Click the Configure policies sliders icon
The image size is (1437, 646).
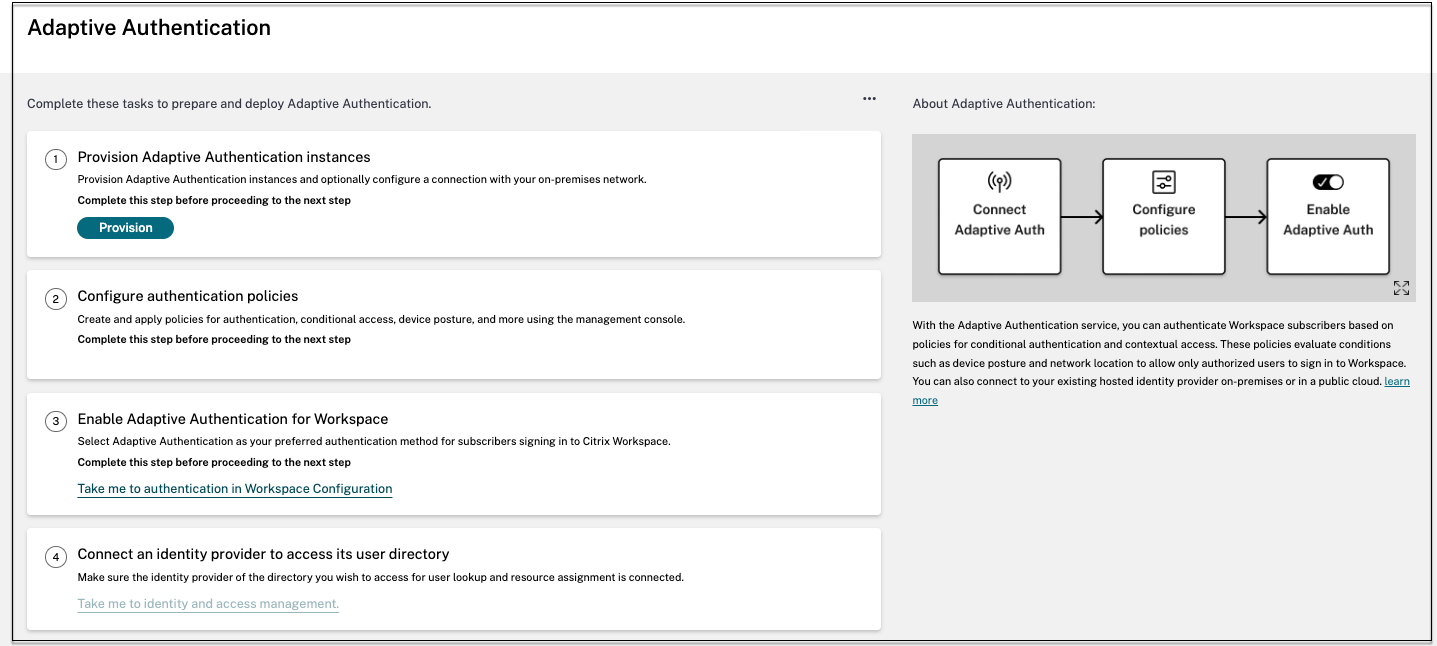tap(1164, 182)
